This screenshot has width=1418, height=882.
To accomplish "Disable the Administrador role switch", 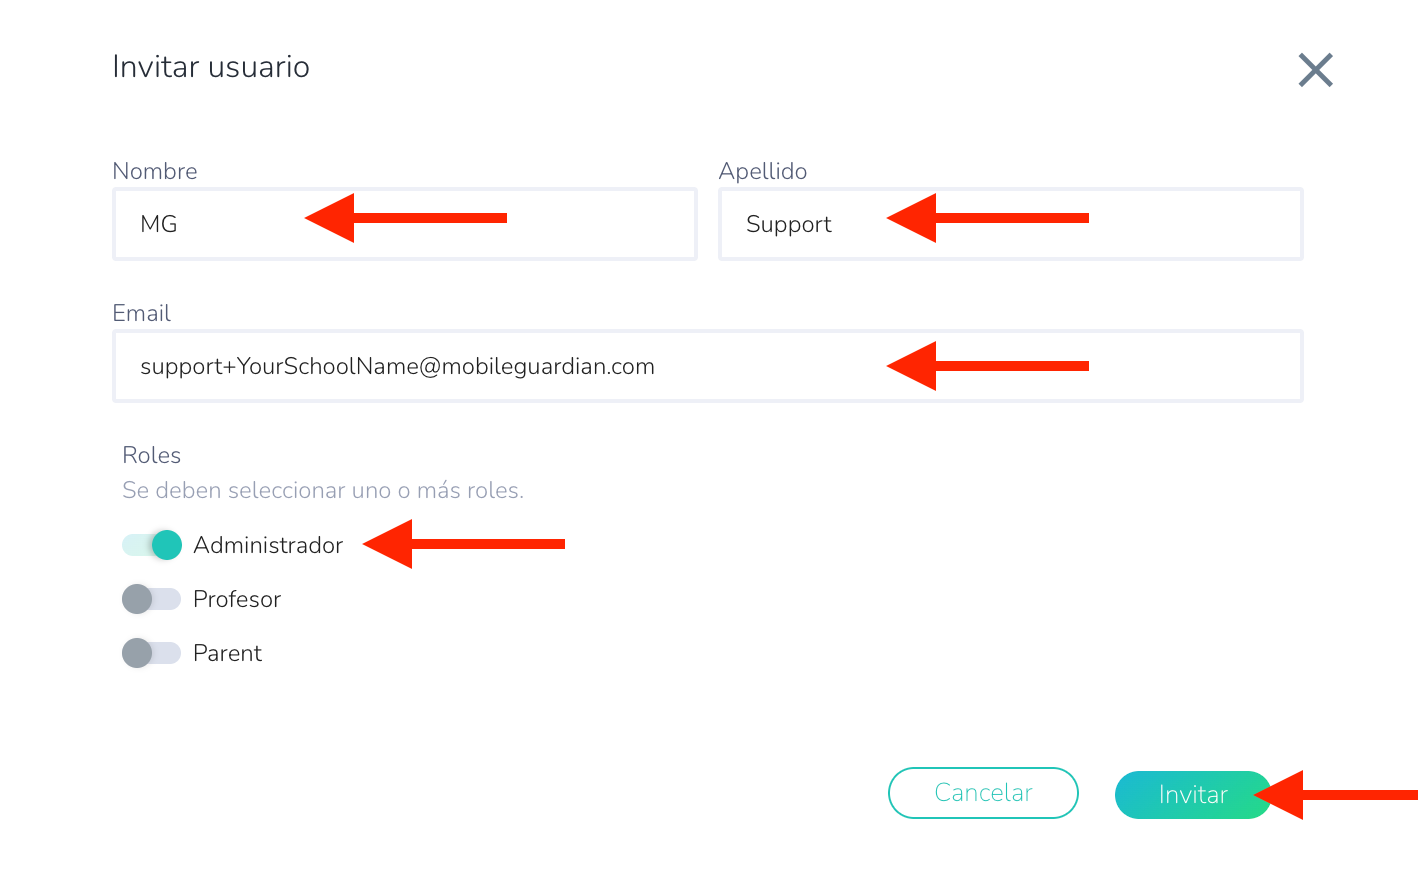I will point(152,545).
